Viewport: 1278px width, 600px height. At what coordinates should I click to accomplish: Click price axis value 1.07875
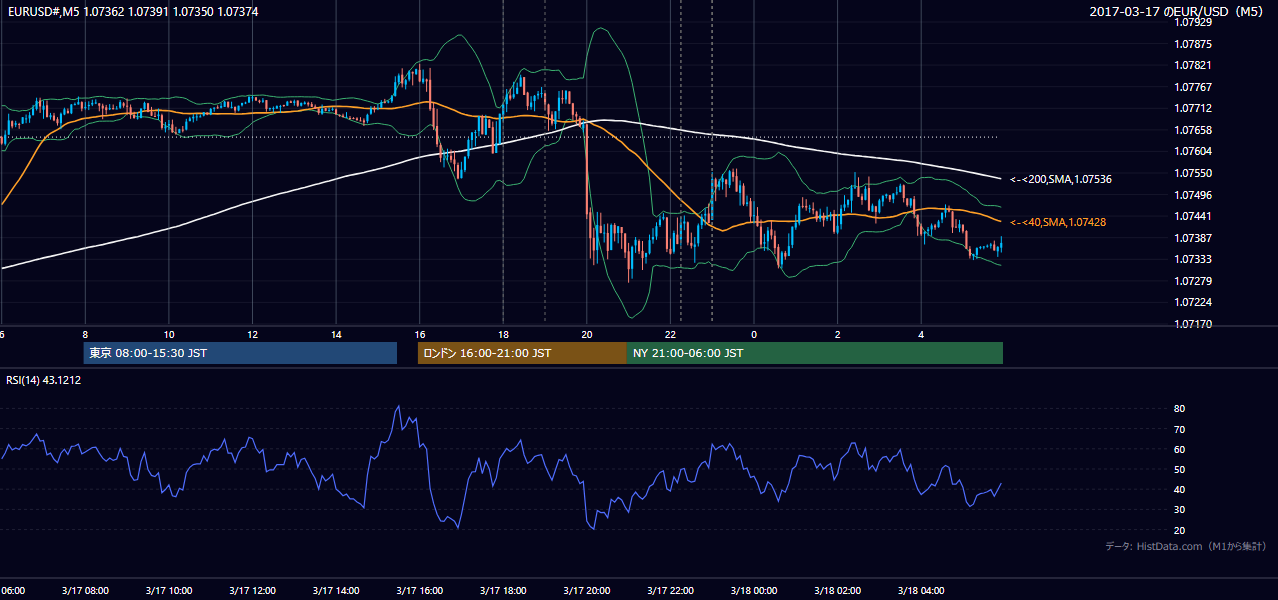pos(1193,44)
